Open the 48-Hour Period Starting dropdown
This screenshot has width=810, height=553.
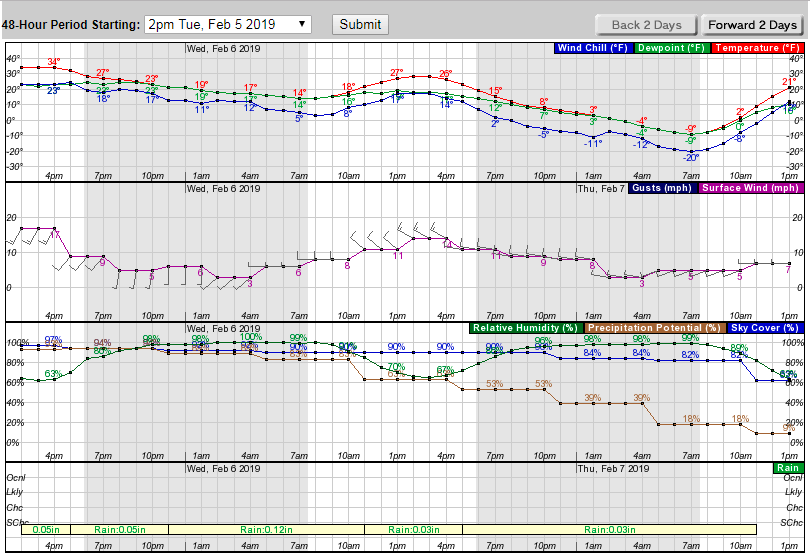228,24
